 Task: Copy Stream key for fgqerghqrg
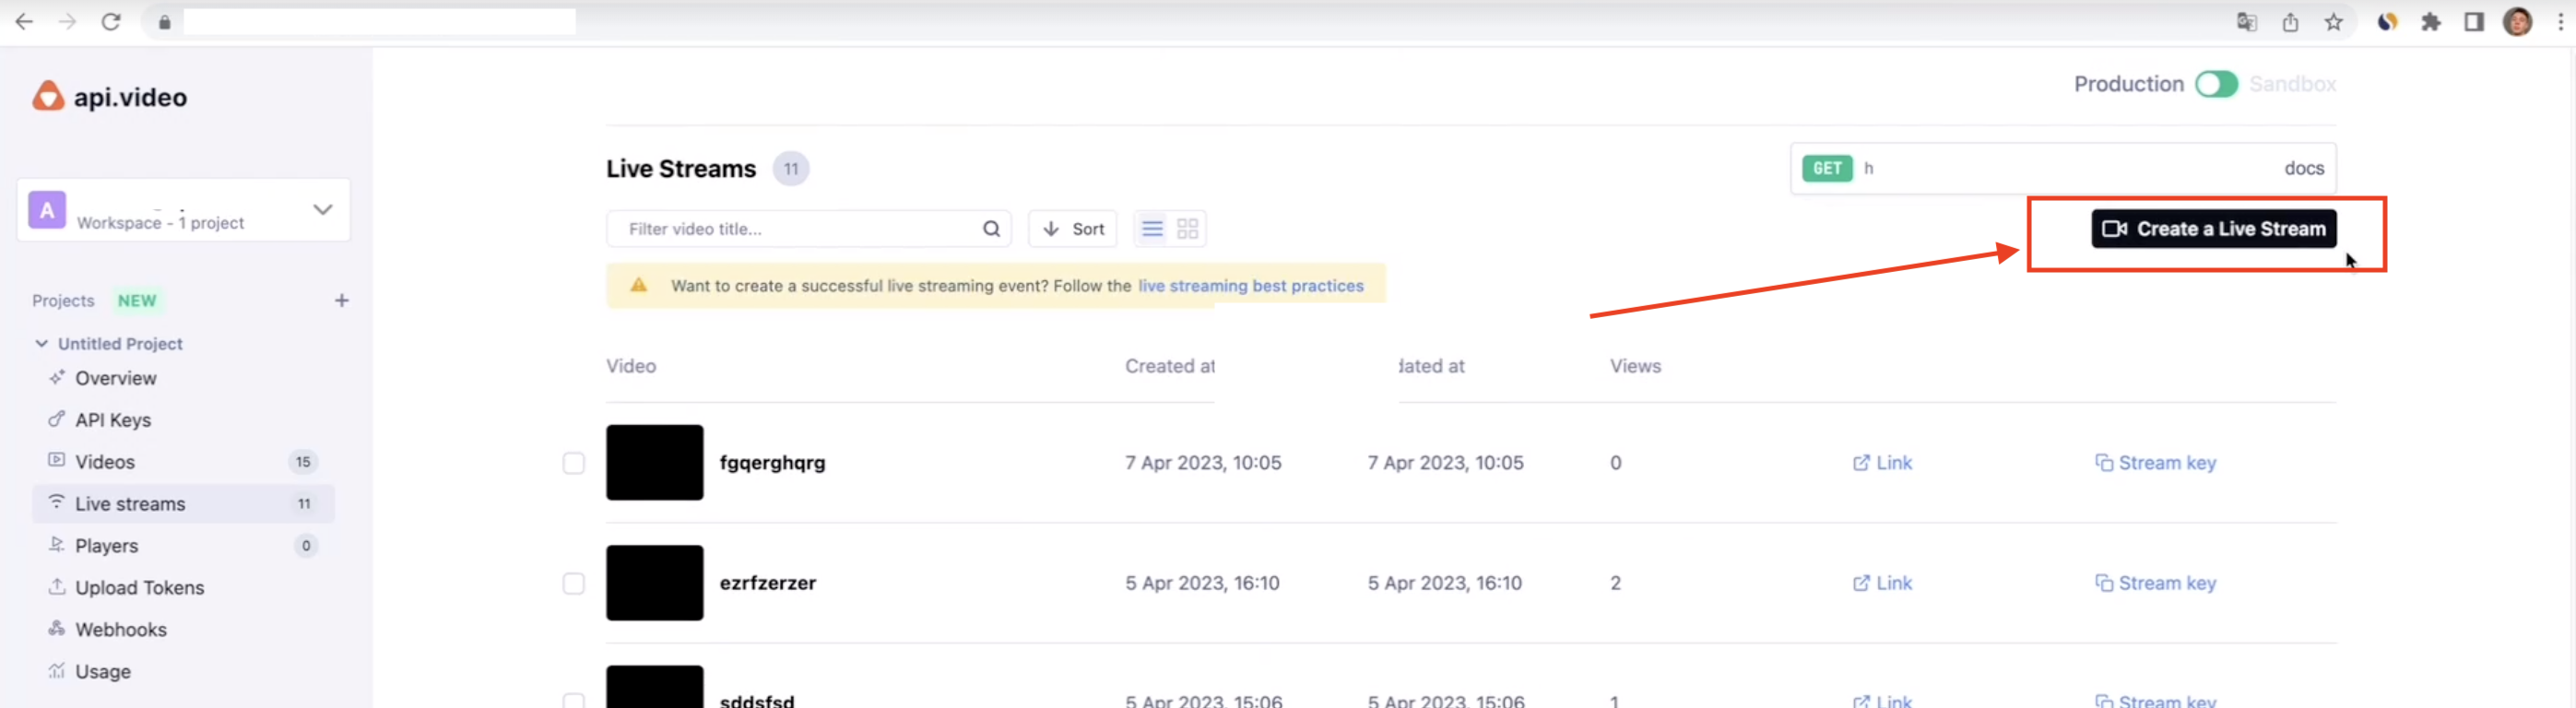click(x=2156, y=463)
